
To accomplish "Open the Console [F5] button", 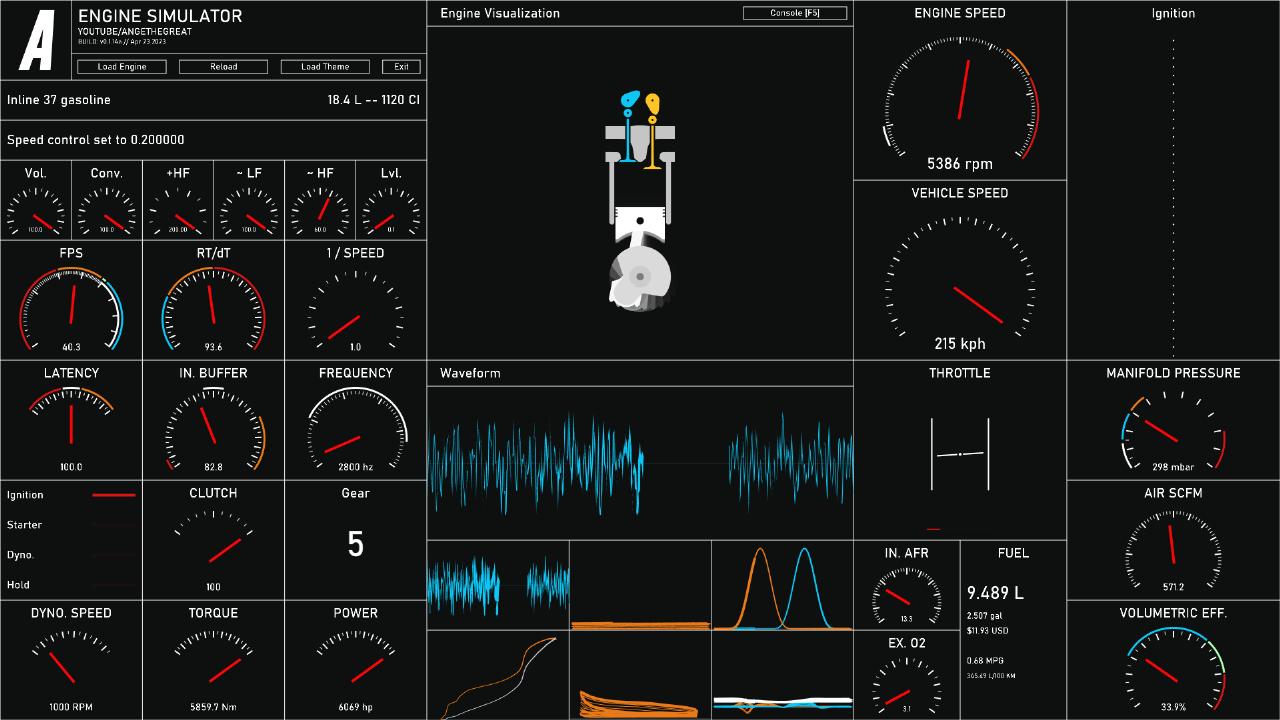I will 795,13.
